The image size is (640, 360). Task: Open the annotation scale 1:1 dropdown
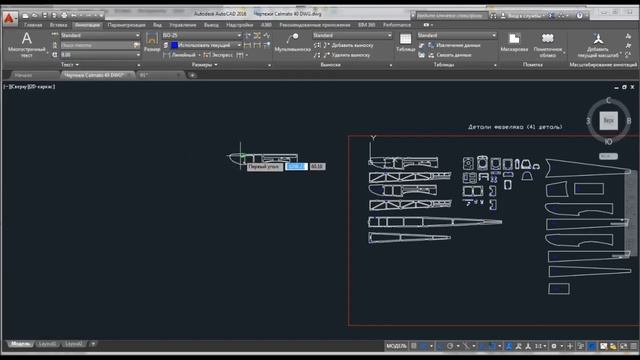(x=540, y=346)
